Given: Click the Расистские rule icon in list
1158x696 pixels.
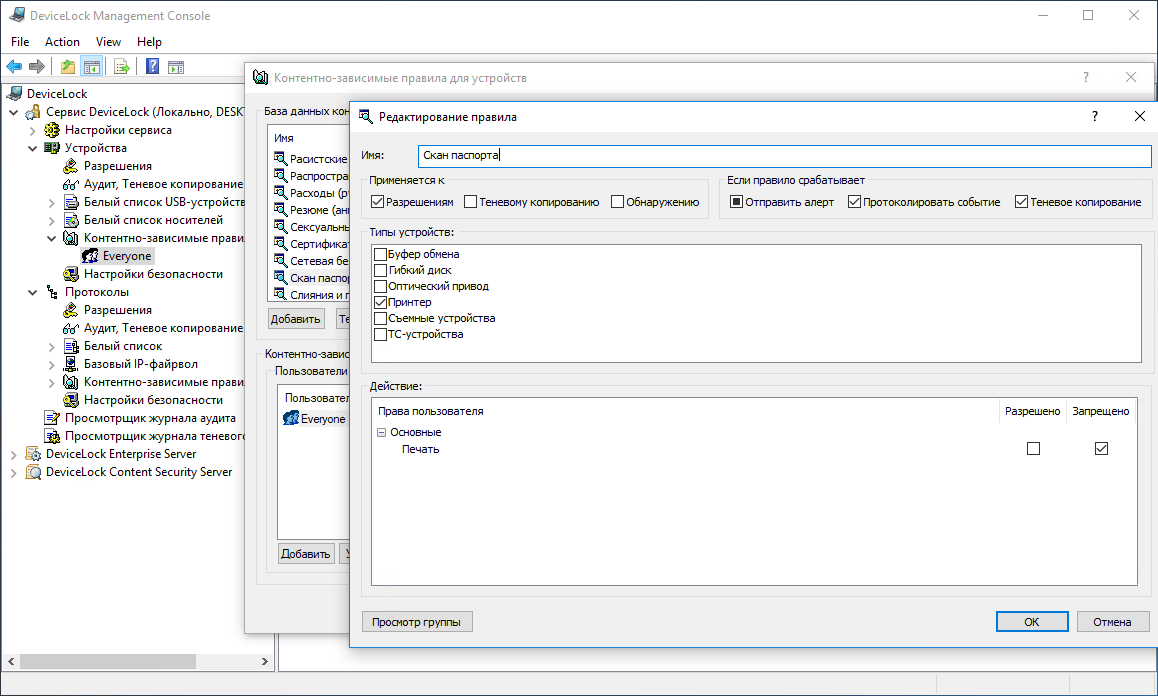Looking at the screenshot, I should tap(280, 158).
